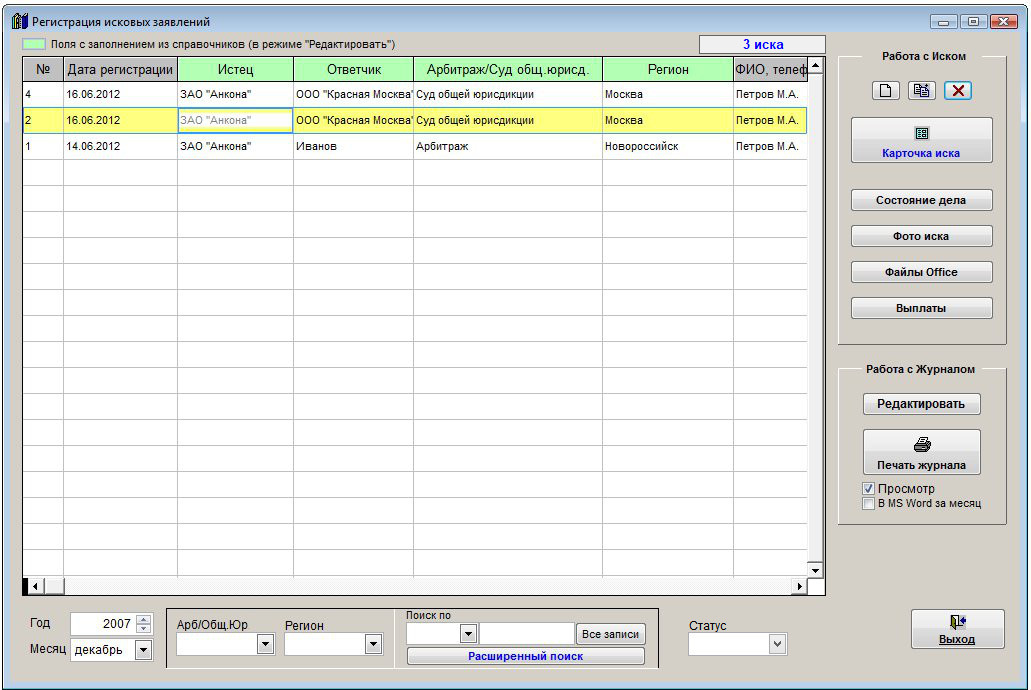1031x690 pixels.
Task: Click the Поиск по text input field
Action: pos(526,634)
